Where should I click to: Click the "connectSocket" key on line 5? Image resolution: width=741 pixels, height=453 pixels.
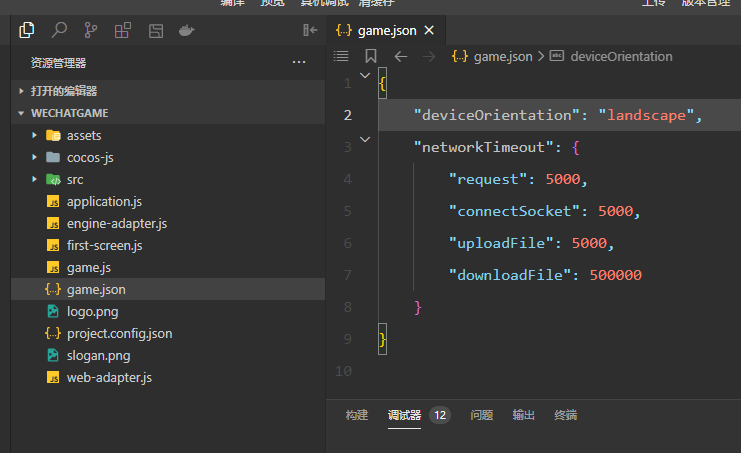514,211
